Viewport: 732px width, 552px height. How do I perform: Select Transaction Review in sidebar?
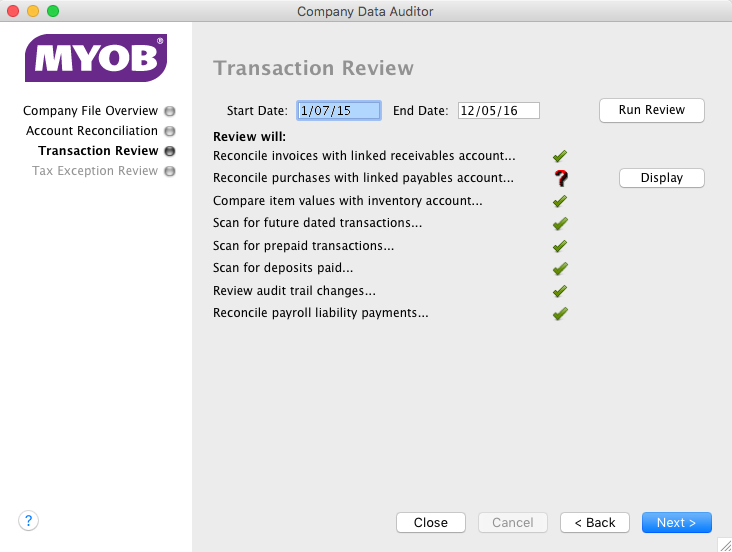coord(98,151)
